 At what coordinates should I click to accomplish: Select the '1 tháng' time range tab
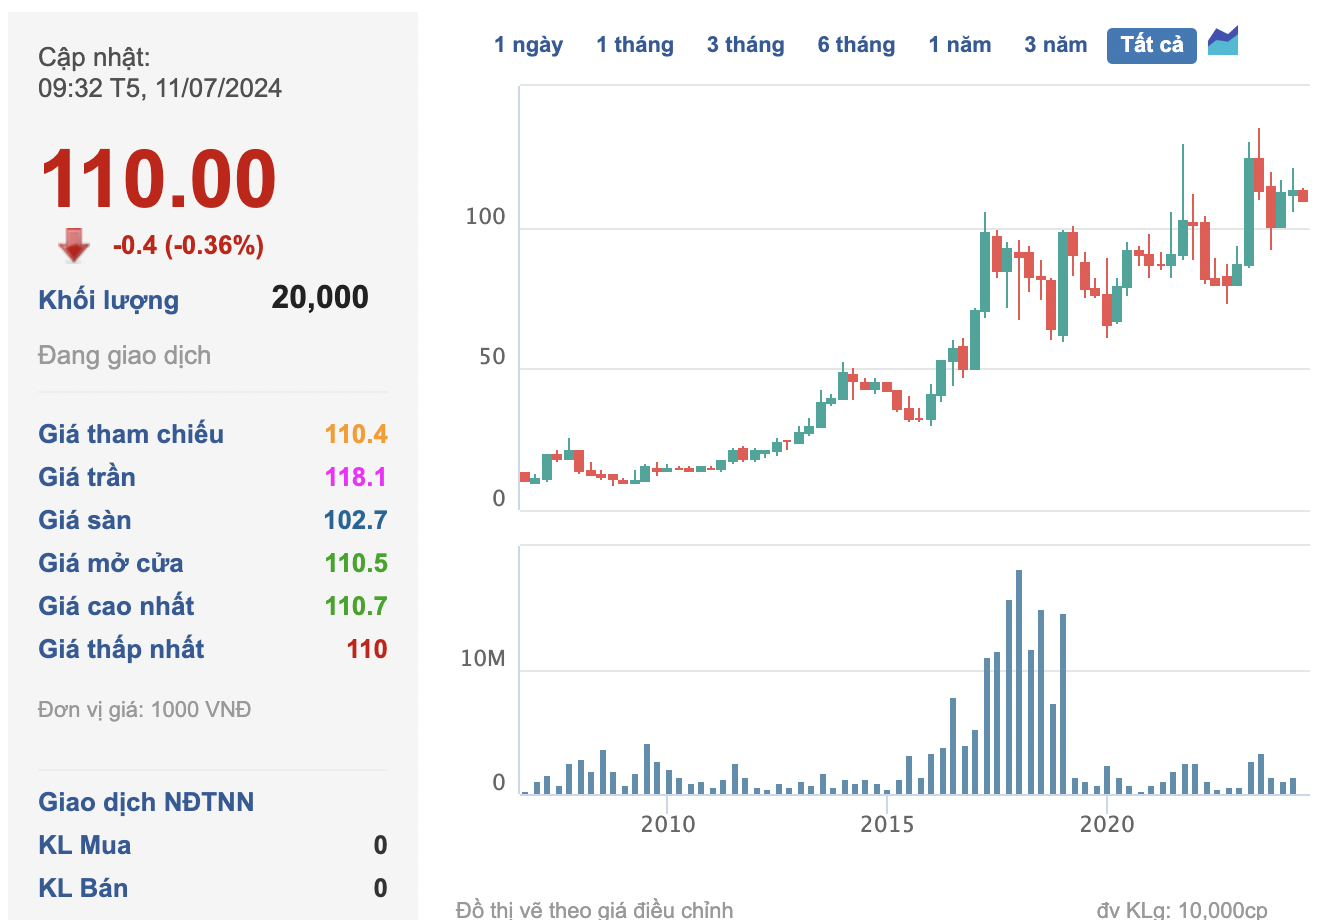point(635,45)
